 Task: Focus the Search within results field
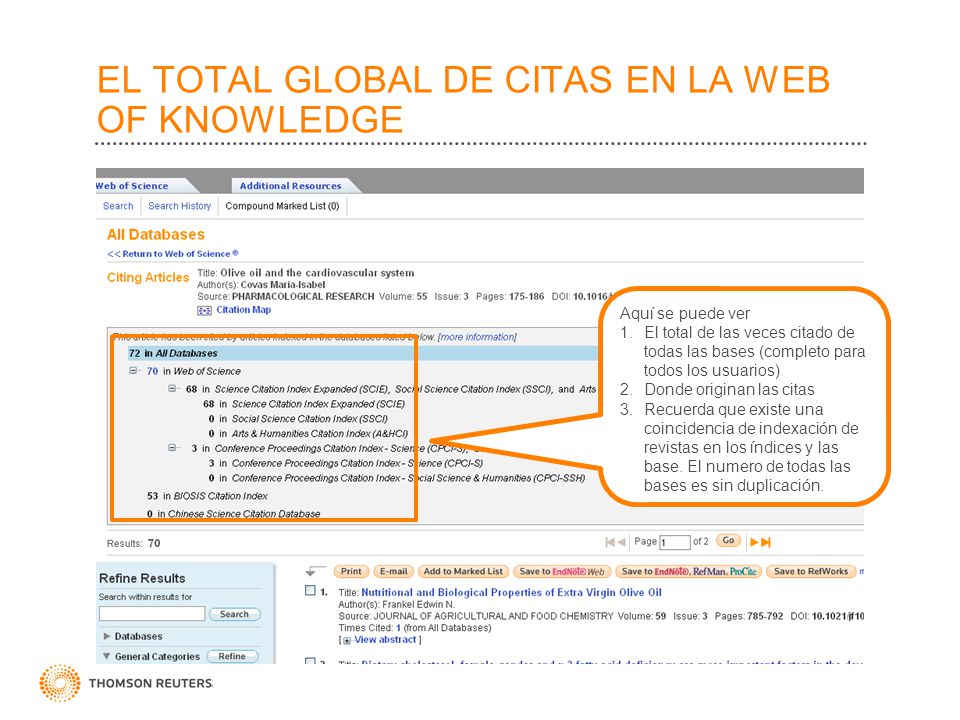(152, 613)
